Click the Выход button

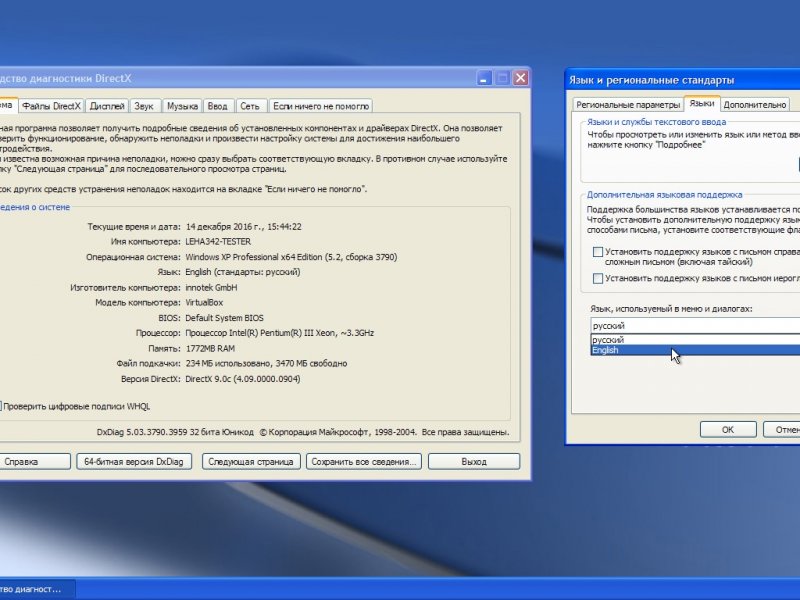[x=474, y=461]
